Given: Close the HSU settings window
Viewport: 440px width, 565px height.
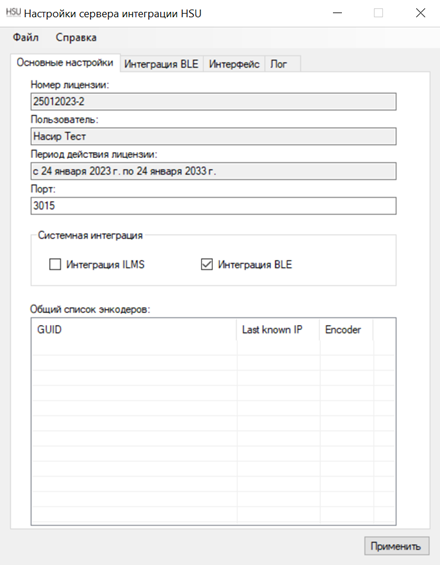Looking at the screenshot, I should click(420, 13).
